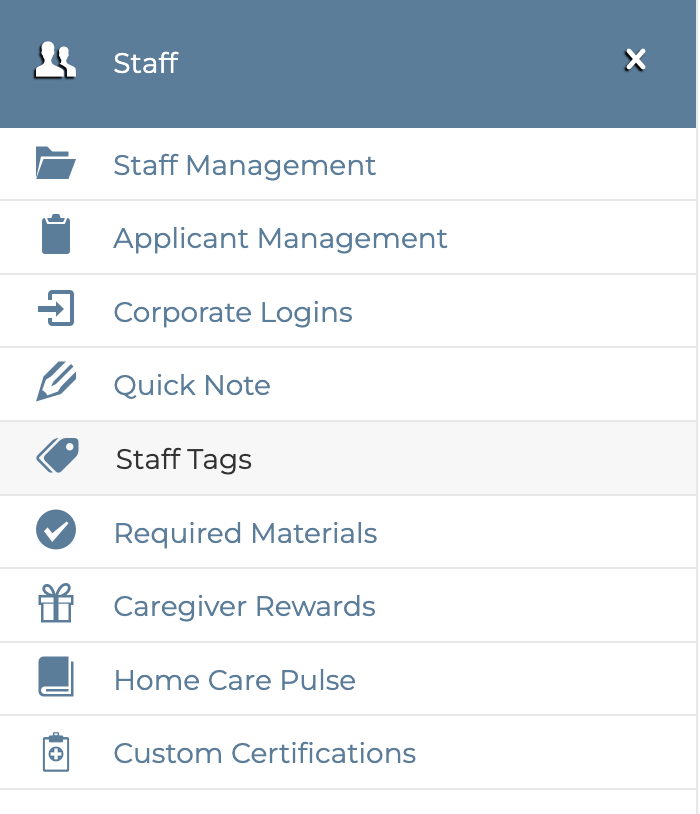Click the book icon beside Home Care Pulse
Screen dimensions: 700x814
click(56, 679)
